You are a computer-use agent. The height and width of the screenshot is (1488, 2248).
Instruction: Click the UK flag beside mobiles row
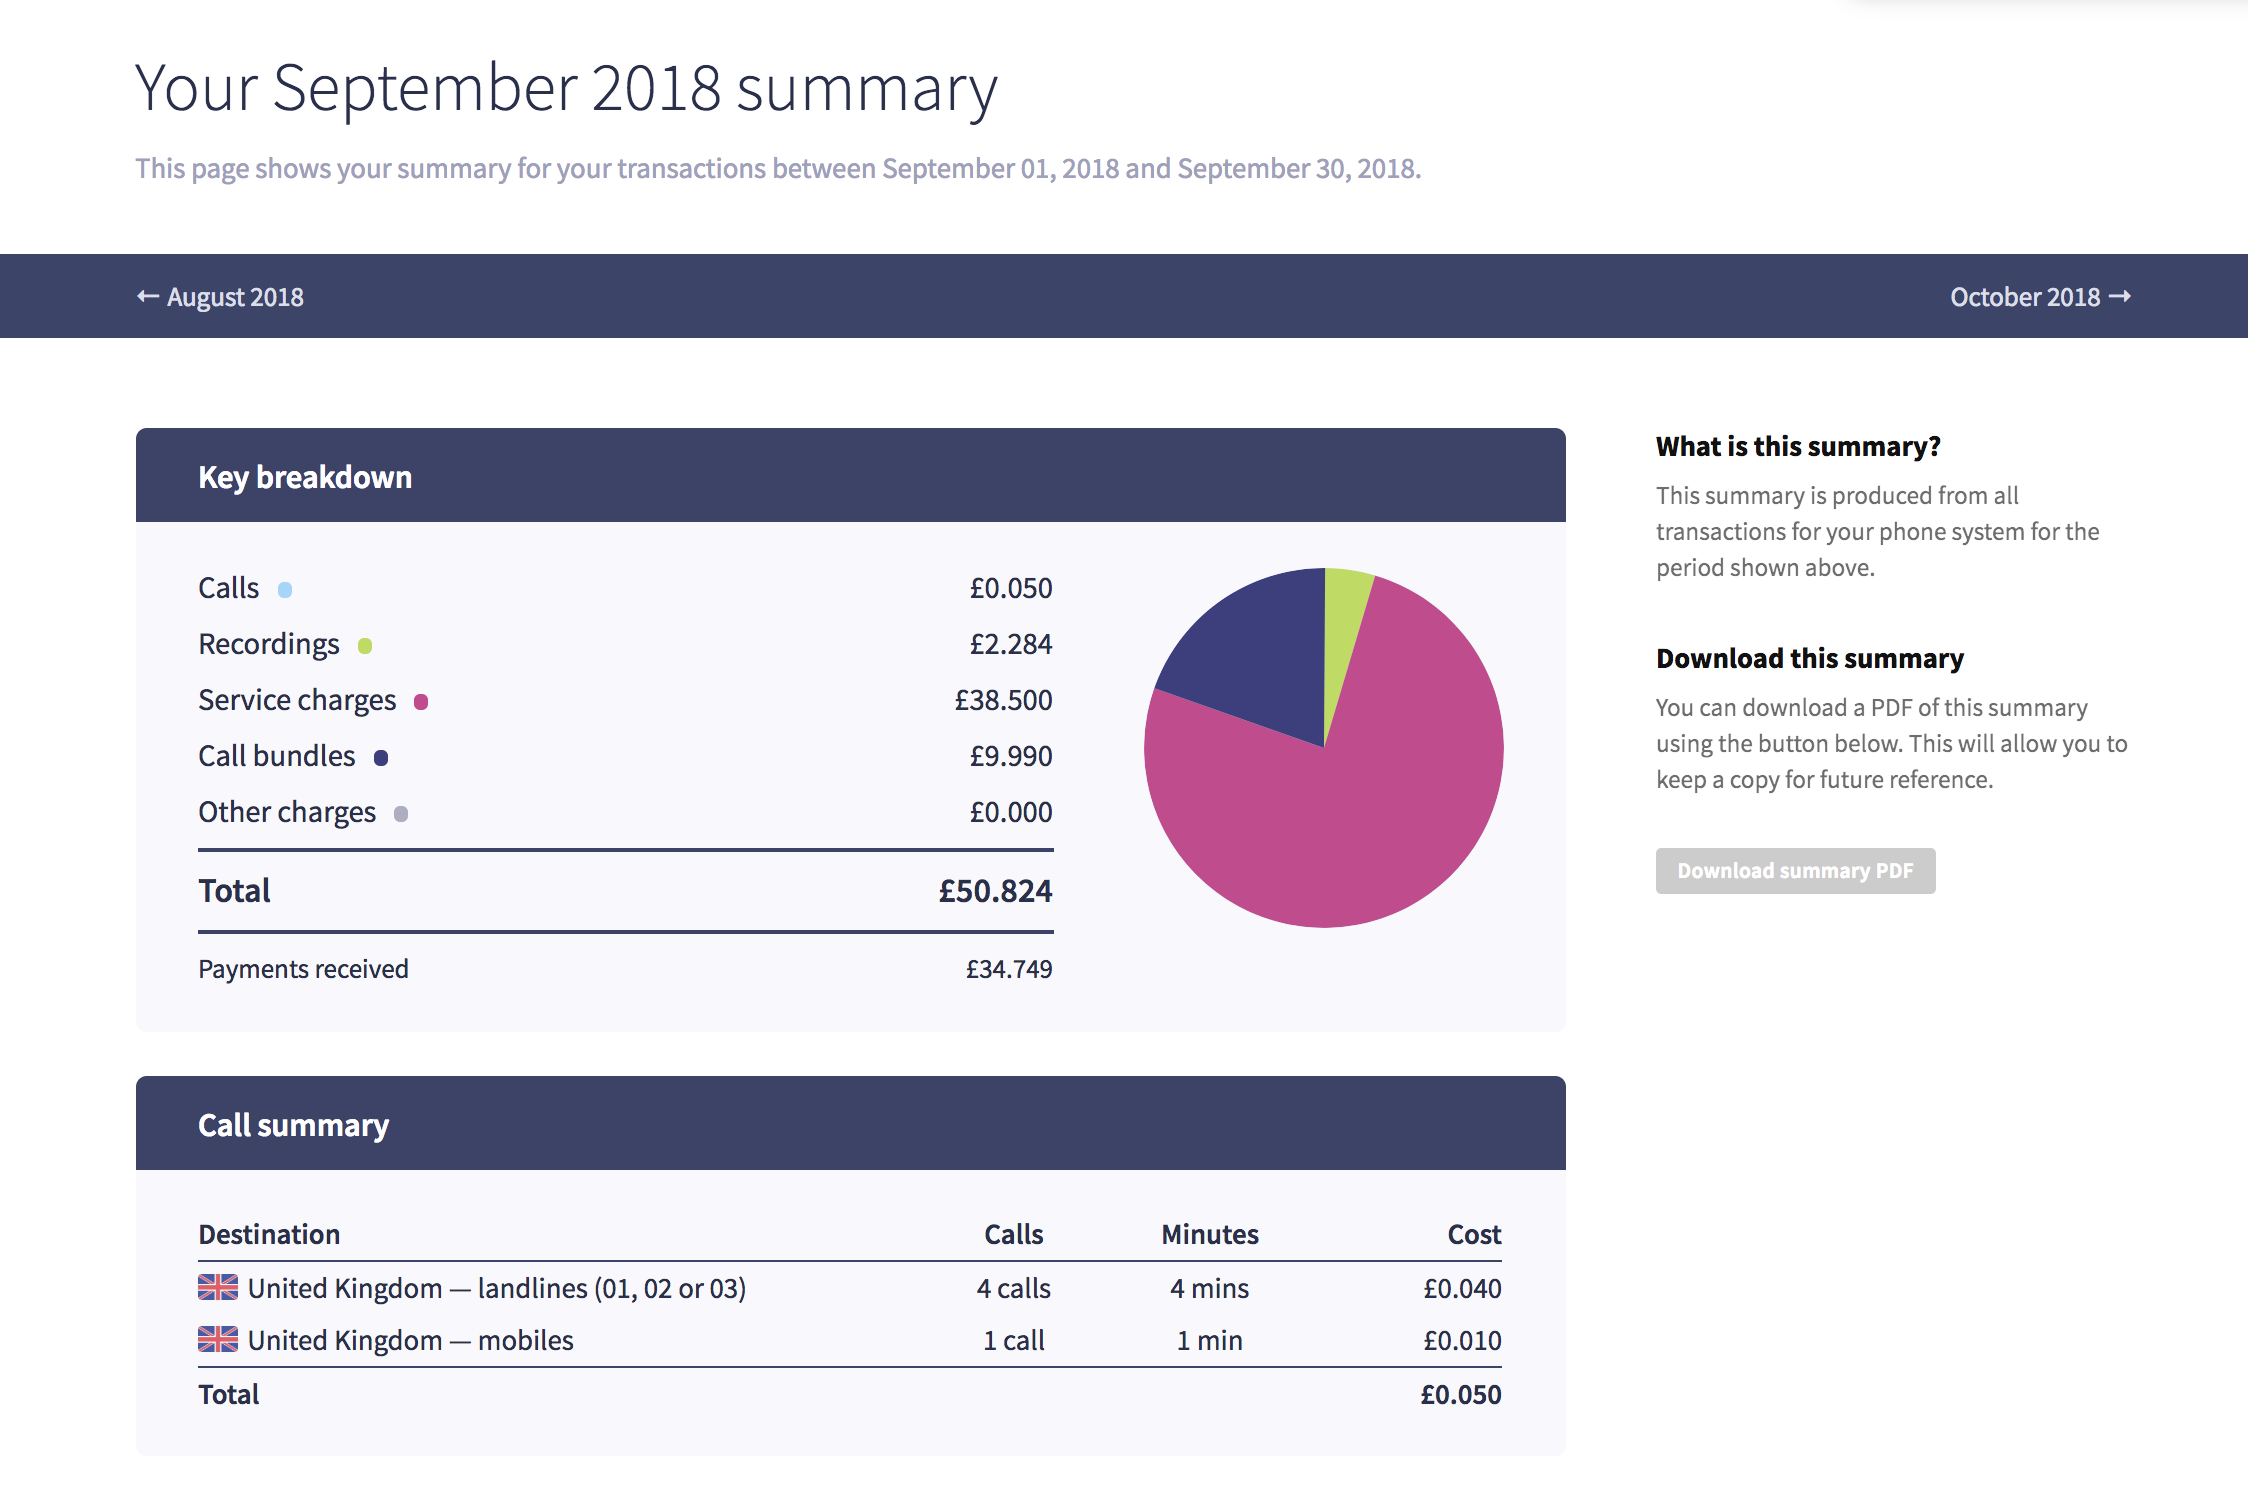coord(218,1339)
